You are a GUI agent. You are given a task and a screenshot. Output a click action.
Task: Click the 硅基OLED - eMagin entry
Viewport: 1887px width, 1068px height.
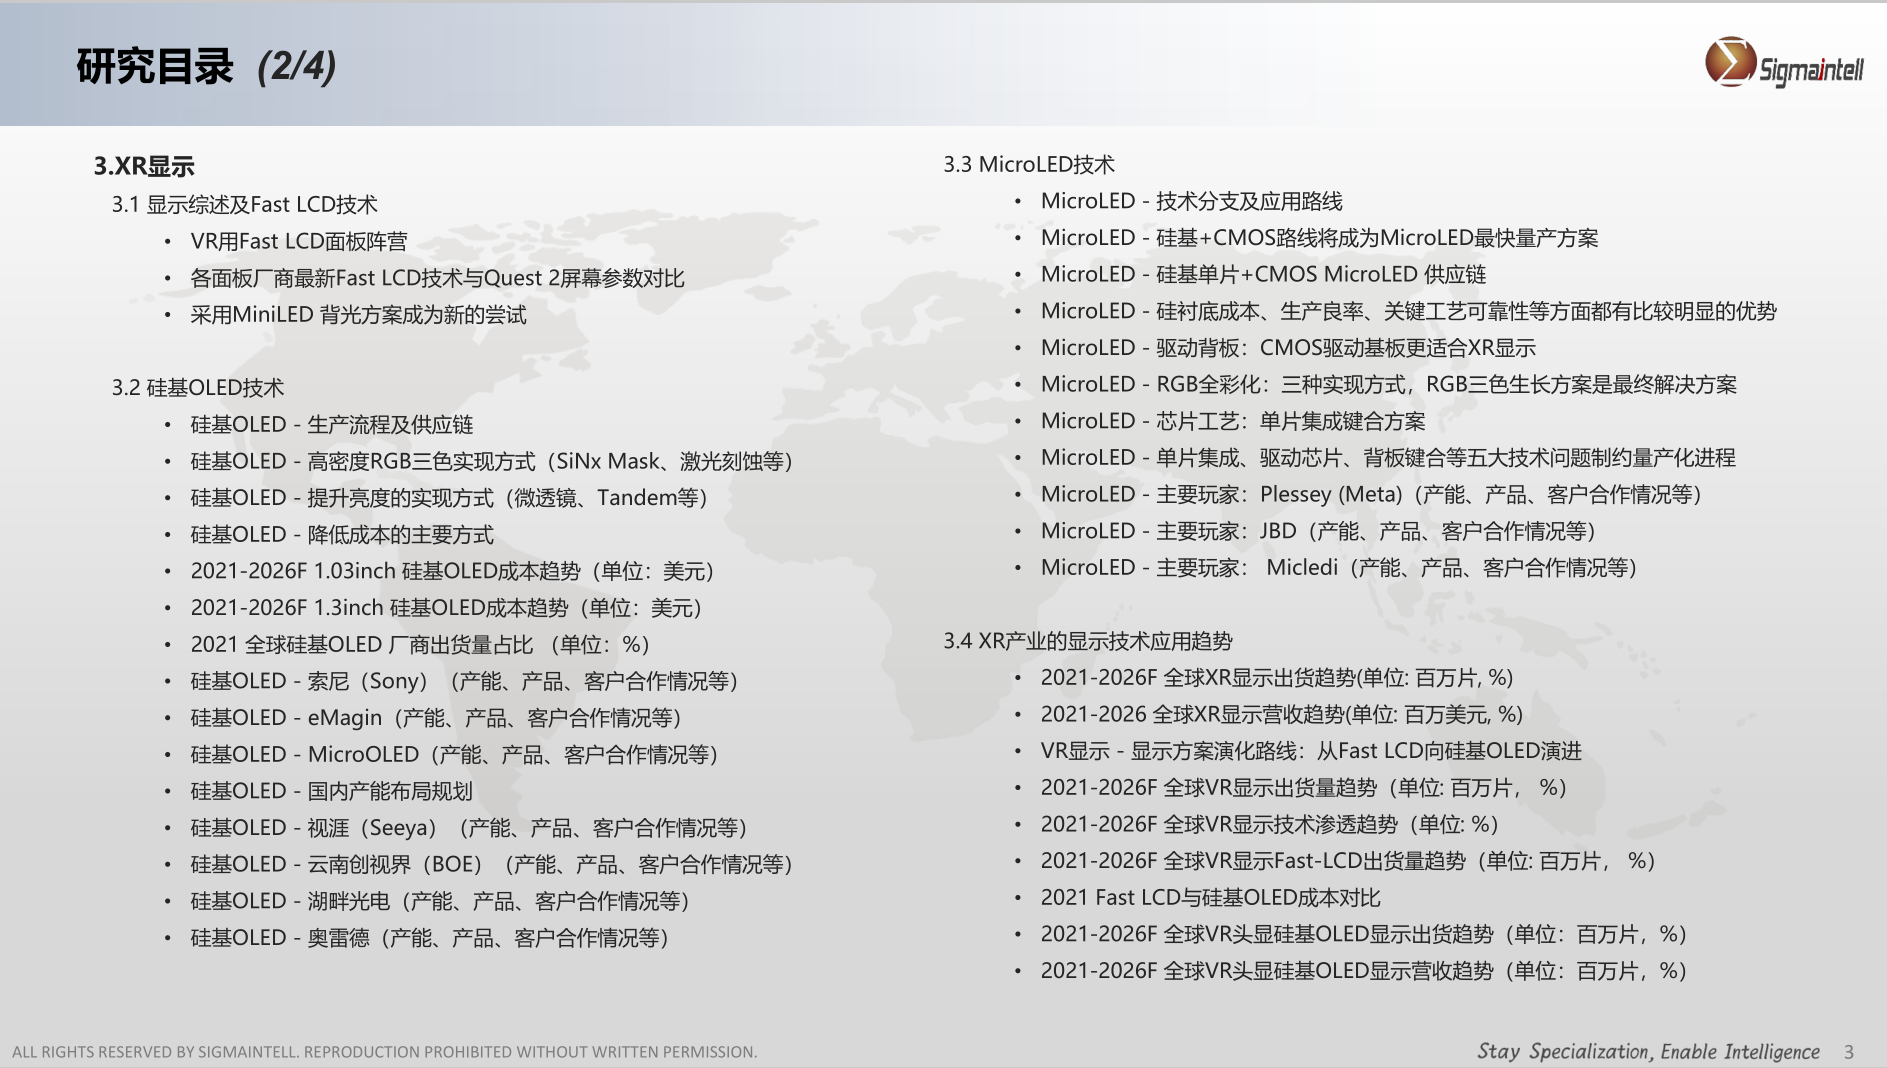coord(436,718)
